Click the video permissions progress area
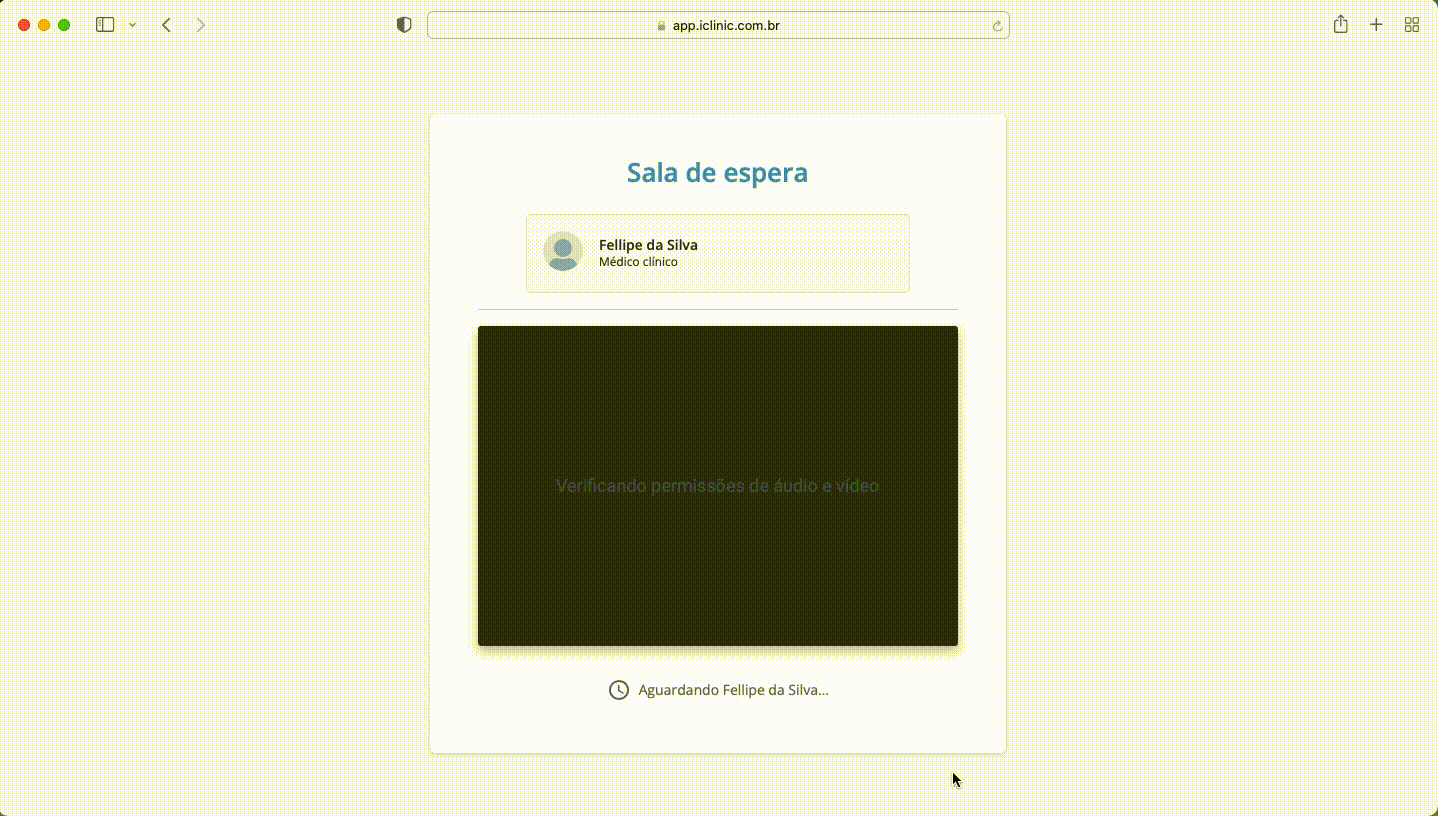This screenshot has width=1438, height=816. coord(717,485)
